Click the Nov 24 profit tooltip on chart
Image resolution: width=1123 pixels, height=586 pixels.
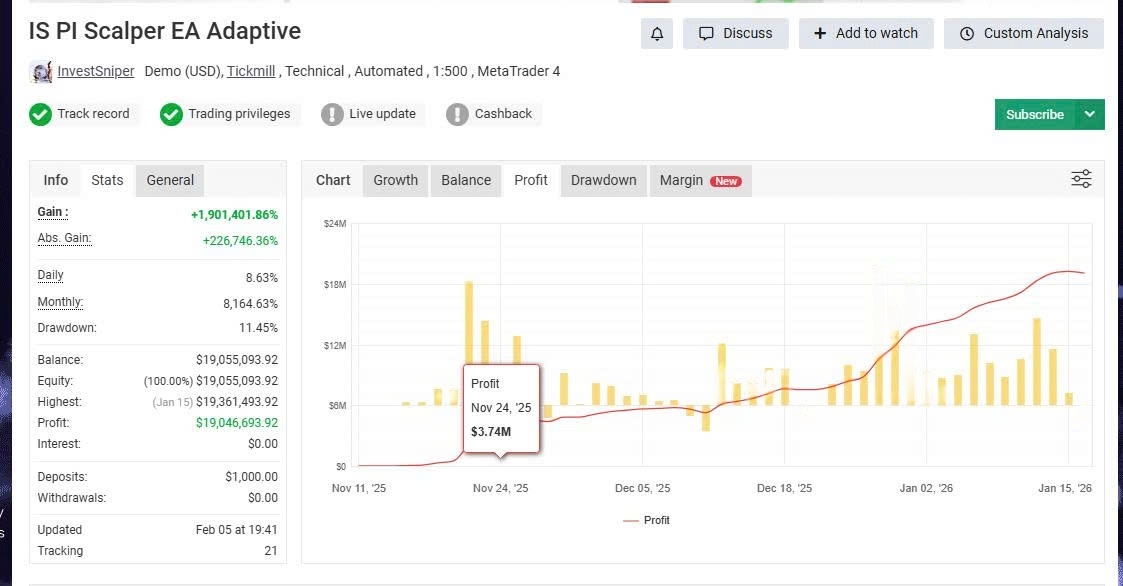point(500,408)
